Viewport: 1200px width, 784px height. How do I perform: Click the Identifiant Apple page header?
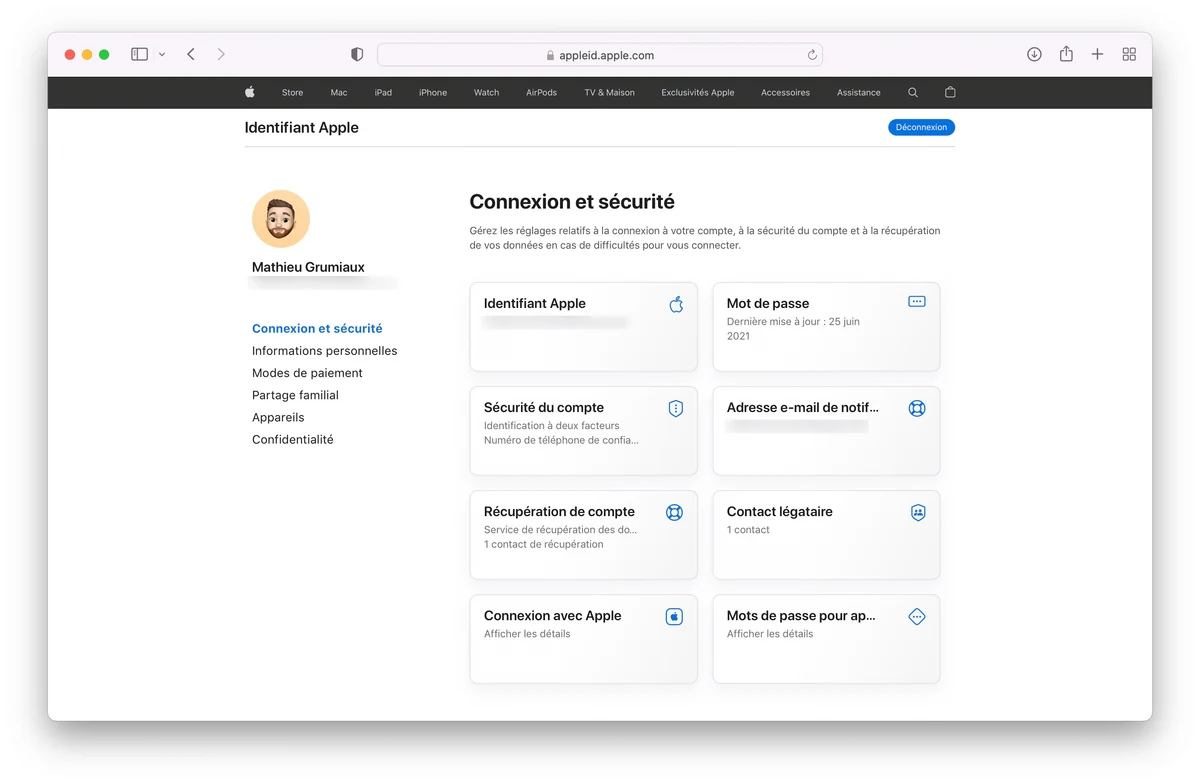pos(301,128)
